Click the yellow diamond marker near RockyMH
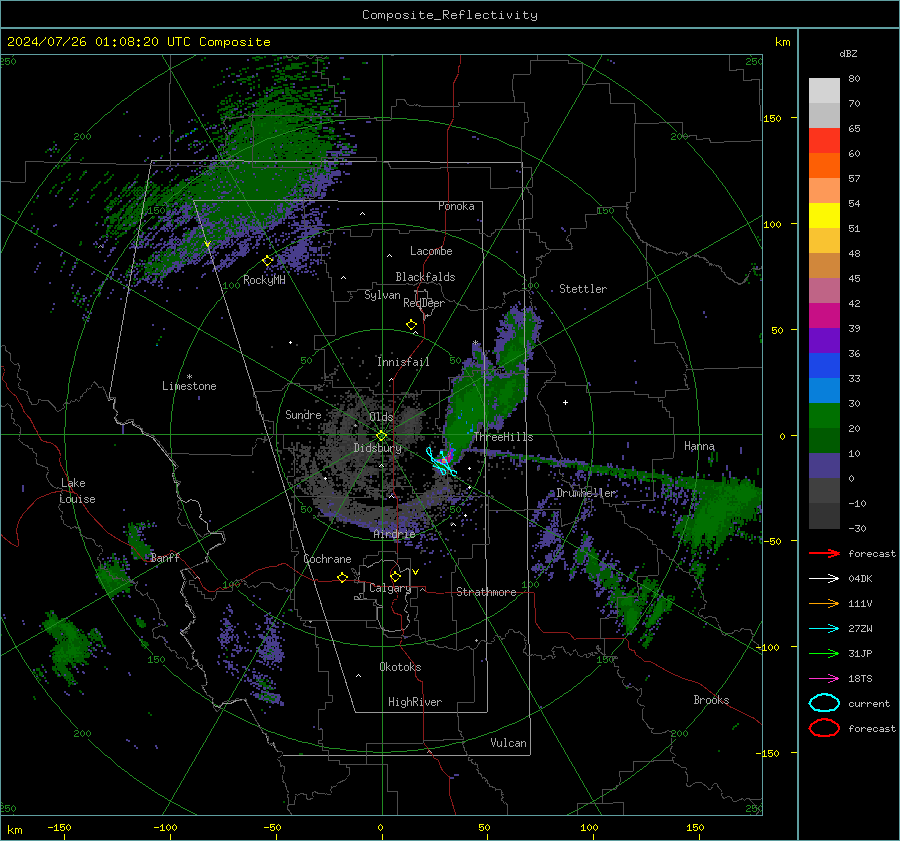900x841 pixels. [267, 261]
